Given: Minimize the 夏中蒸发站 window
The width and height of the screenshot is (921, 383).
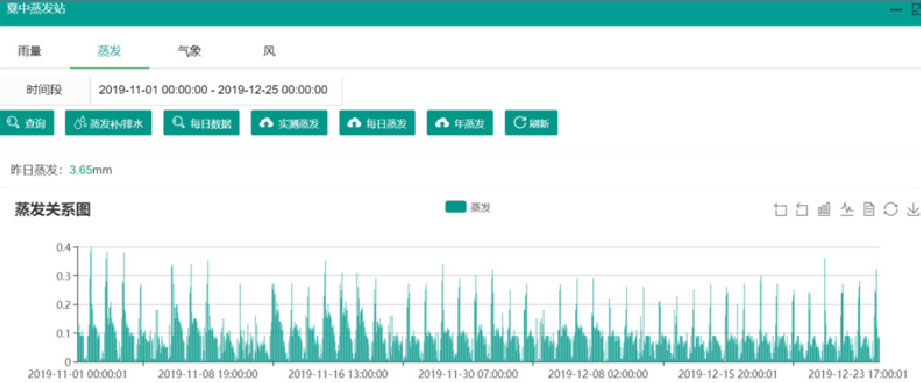Looking at the screenshot, I should 896,11.
